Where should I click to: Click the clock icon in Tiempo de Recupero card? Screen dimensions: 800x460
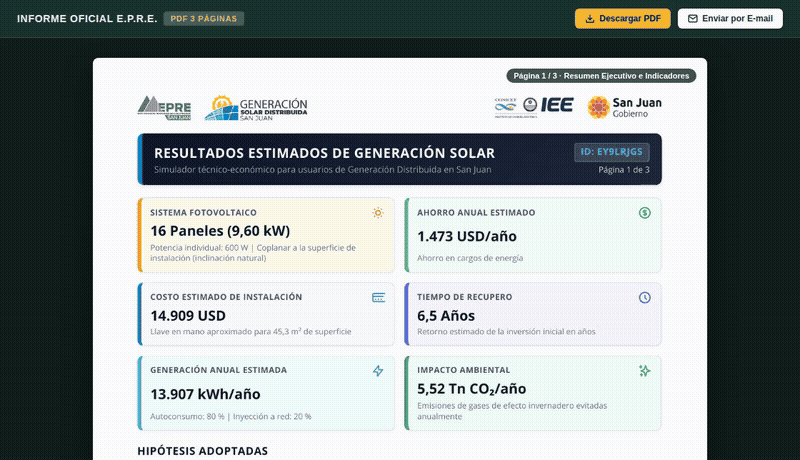(x=645, y=297)
